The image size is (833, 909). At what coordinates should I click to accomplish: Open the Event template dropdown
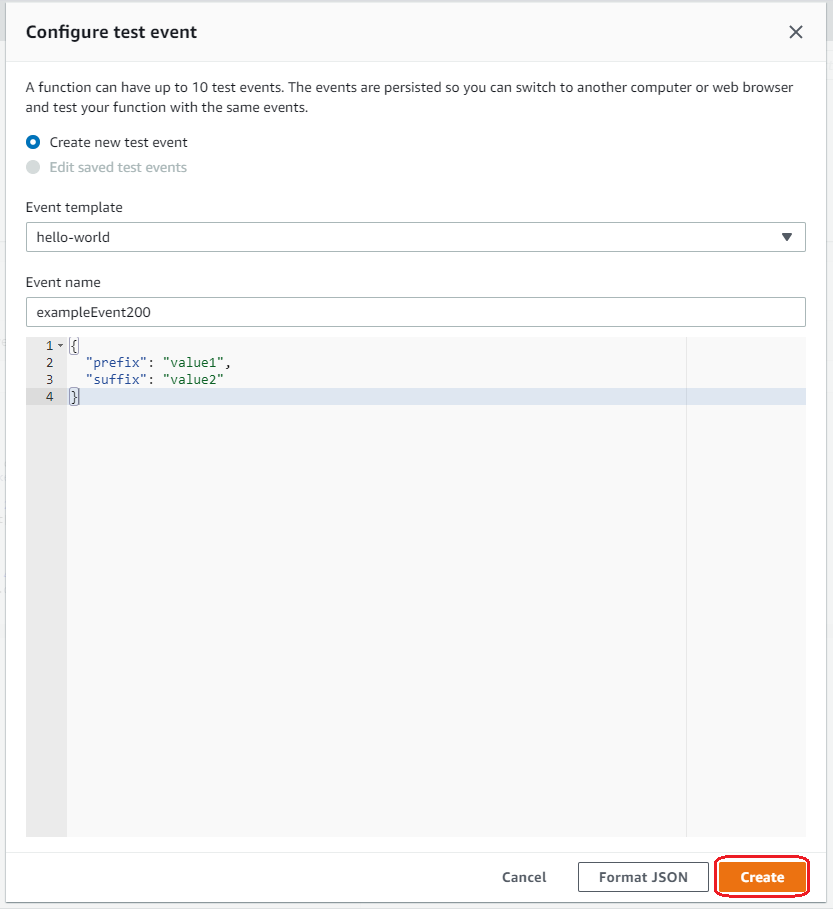[416, 237]
